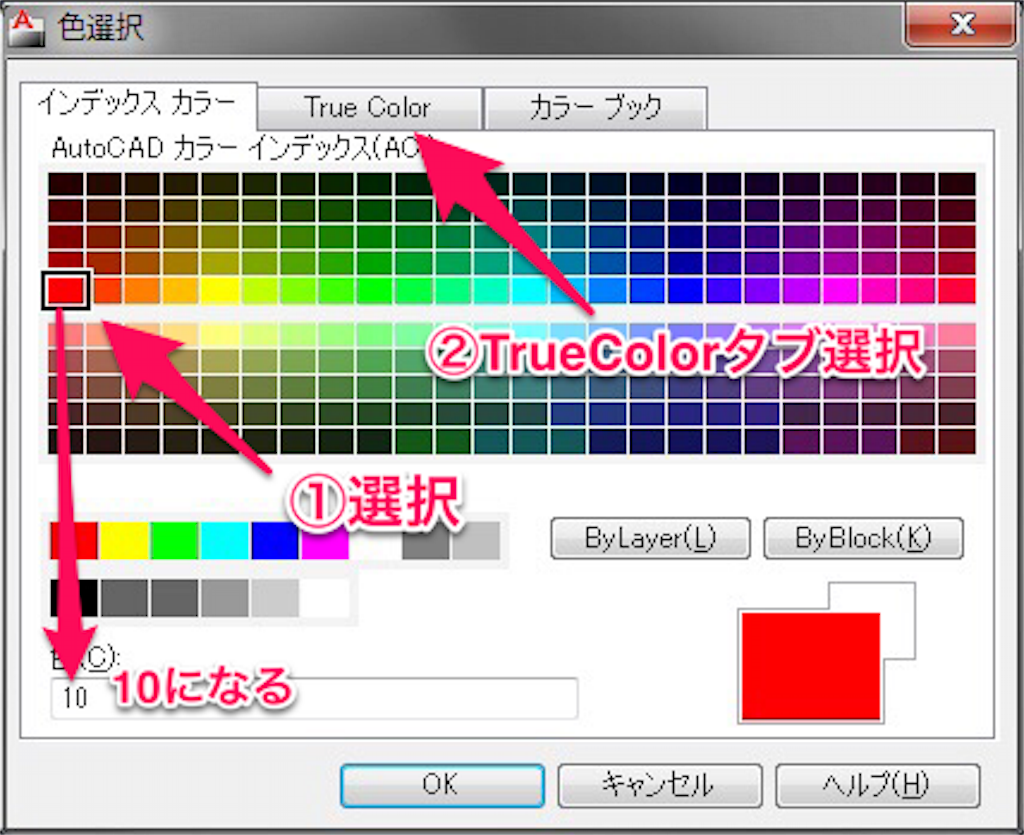Choose the green standard color swatch
The image size is (1024, 835).
(x=174, y=540)
